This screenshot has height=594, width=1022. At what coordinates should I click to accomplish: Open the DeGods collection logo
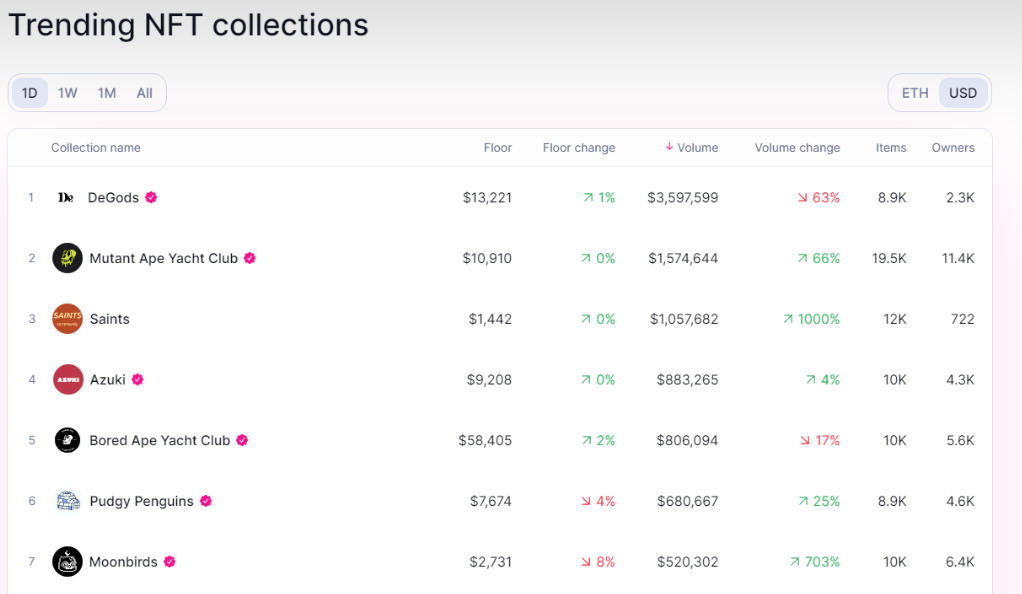pos(66,198)
